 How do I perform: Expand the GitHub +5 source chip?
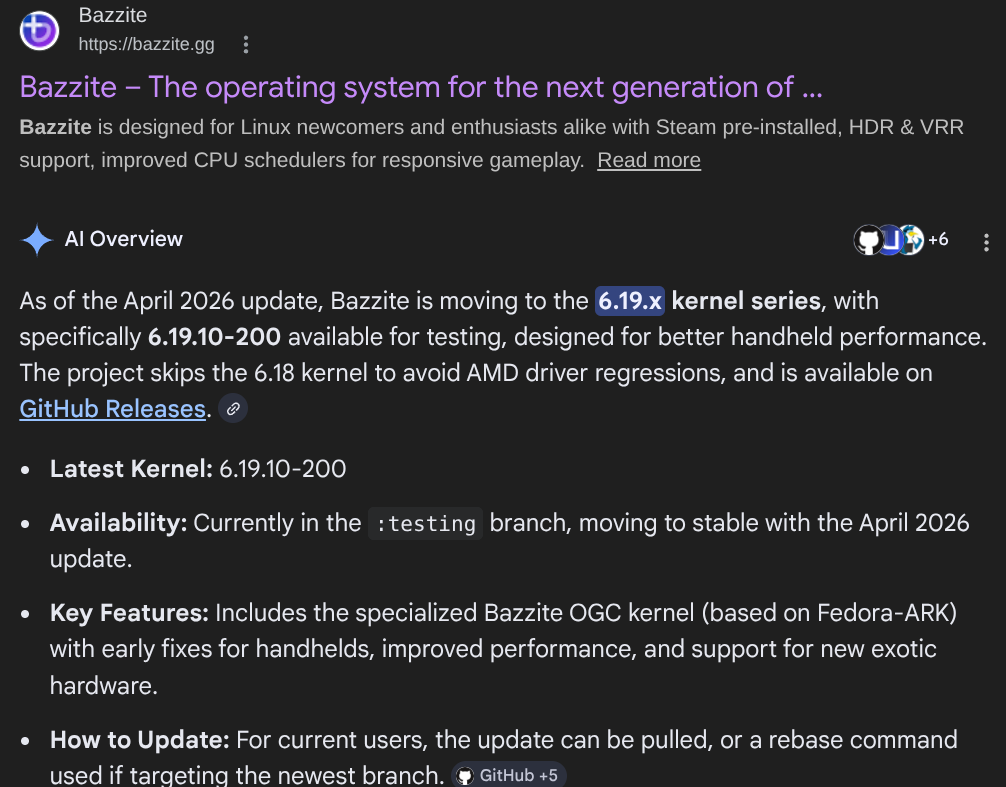508,775
